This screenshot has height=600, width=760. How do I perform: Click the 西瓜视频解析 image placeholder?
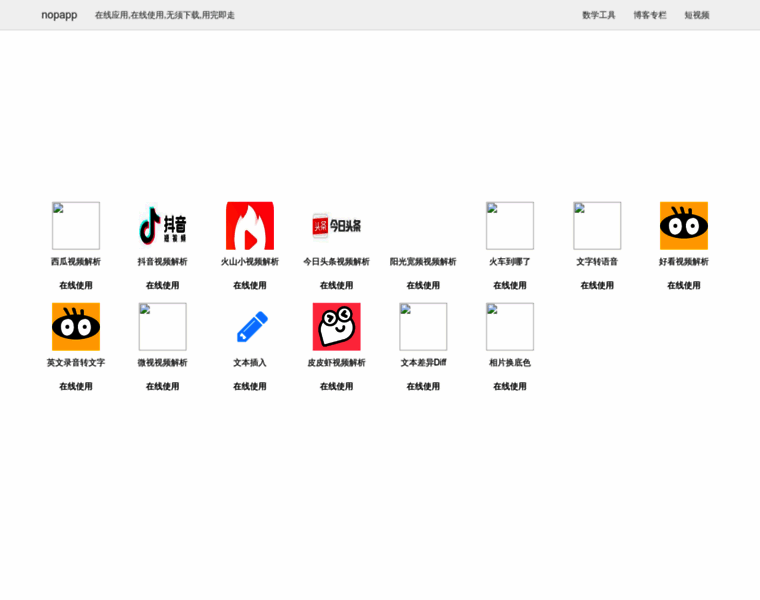76,226
